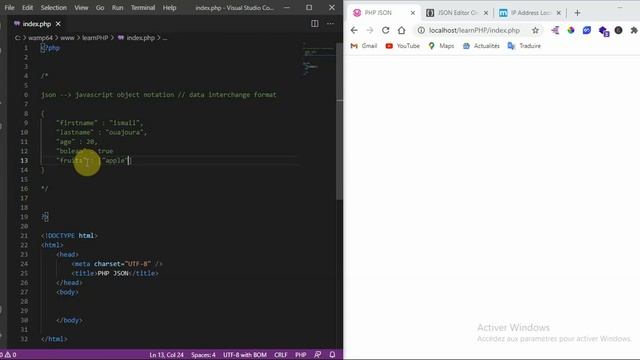Screen dimensions: 640x360
Task: Open the Selection menu
Action: [53, 7]
